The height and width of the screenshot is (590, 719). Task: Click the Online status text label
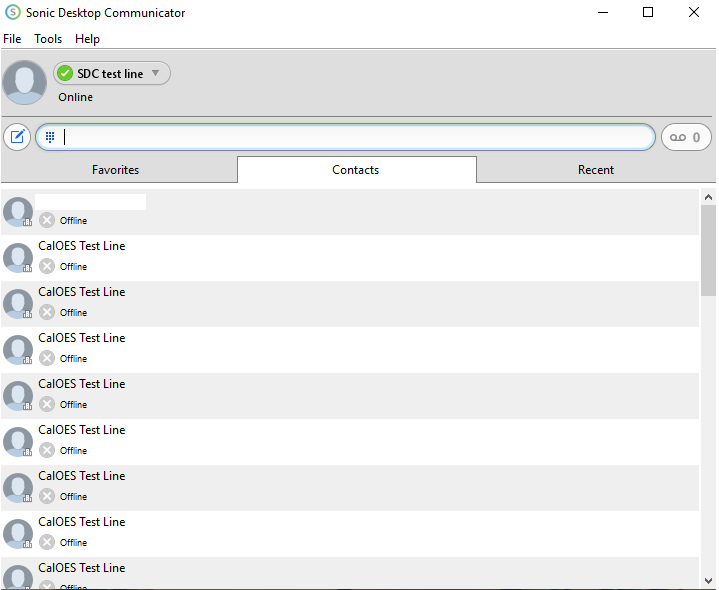point(76,97)
